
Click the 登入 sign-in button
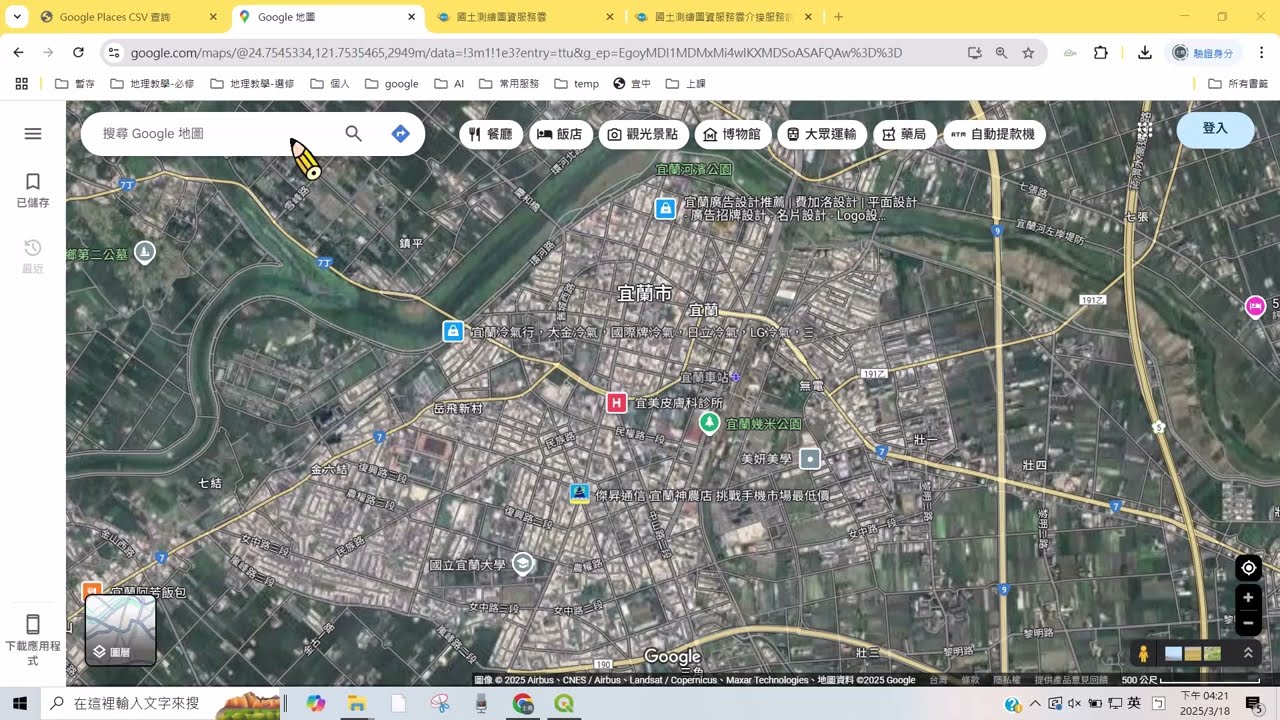click(1215, 129)
